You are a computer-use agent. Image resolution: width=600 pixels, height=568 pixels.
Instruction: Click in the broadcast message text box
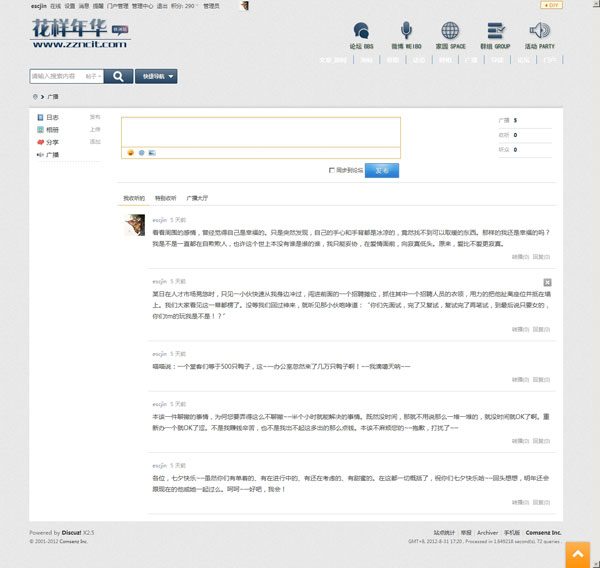tap(260, 131)
